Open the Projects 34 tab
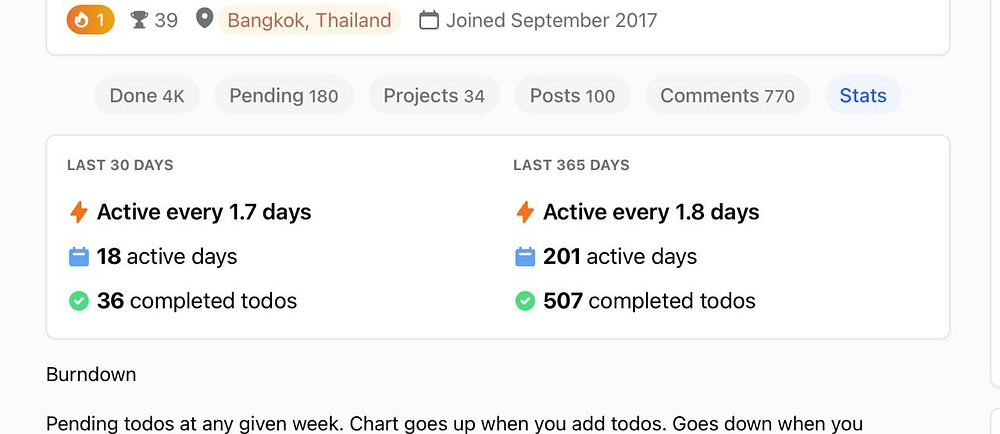 click(x=434, y=96)
